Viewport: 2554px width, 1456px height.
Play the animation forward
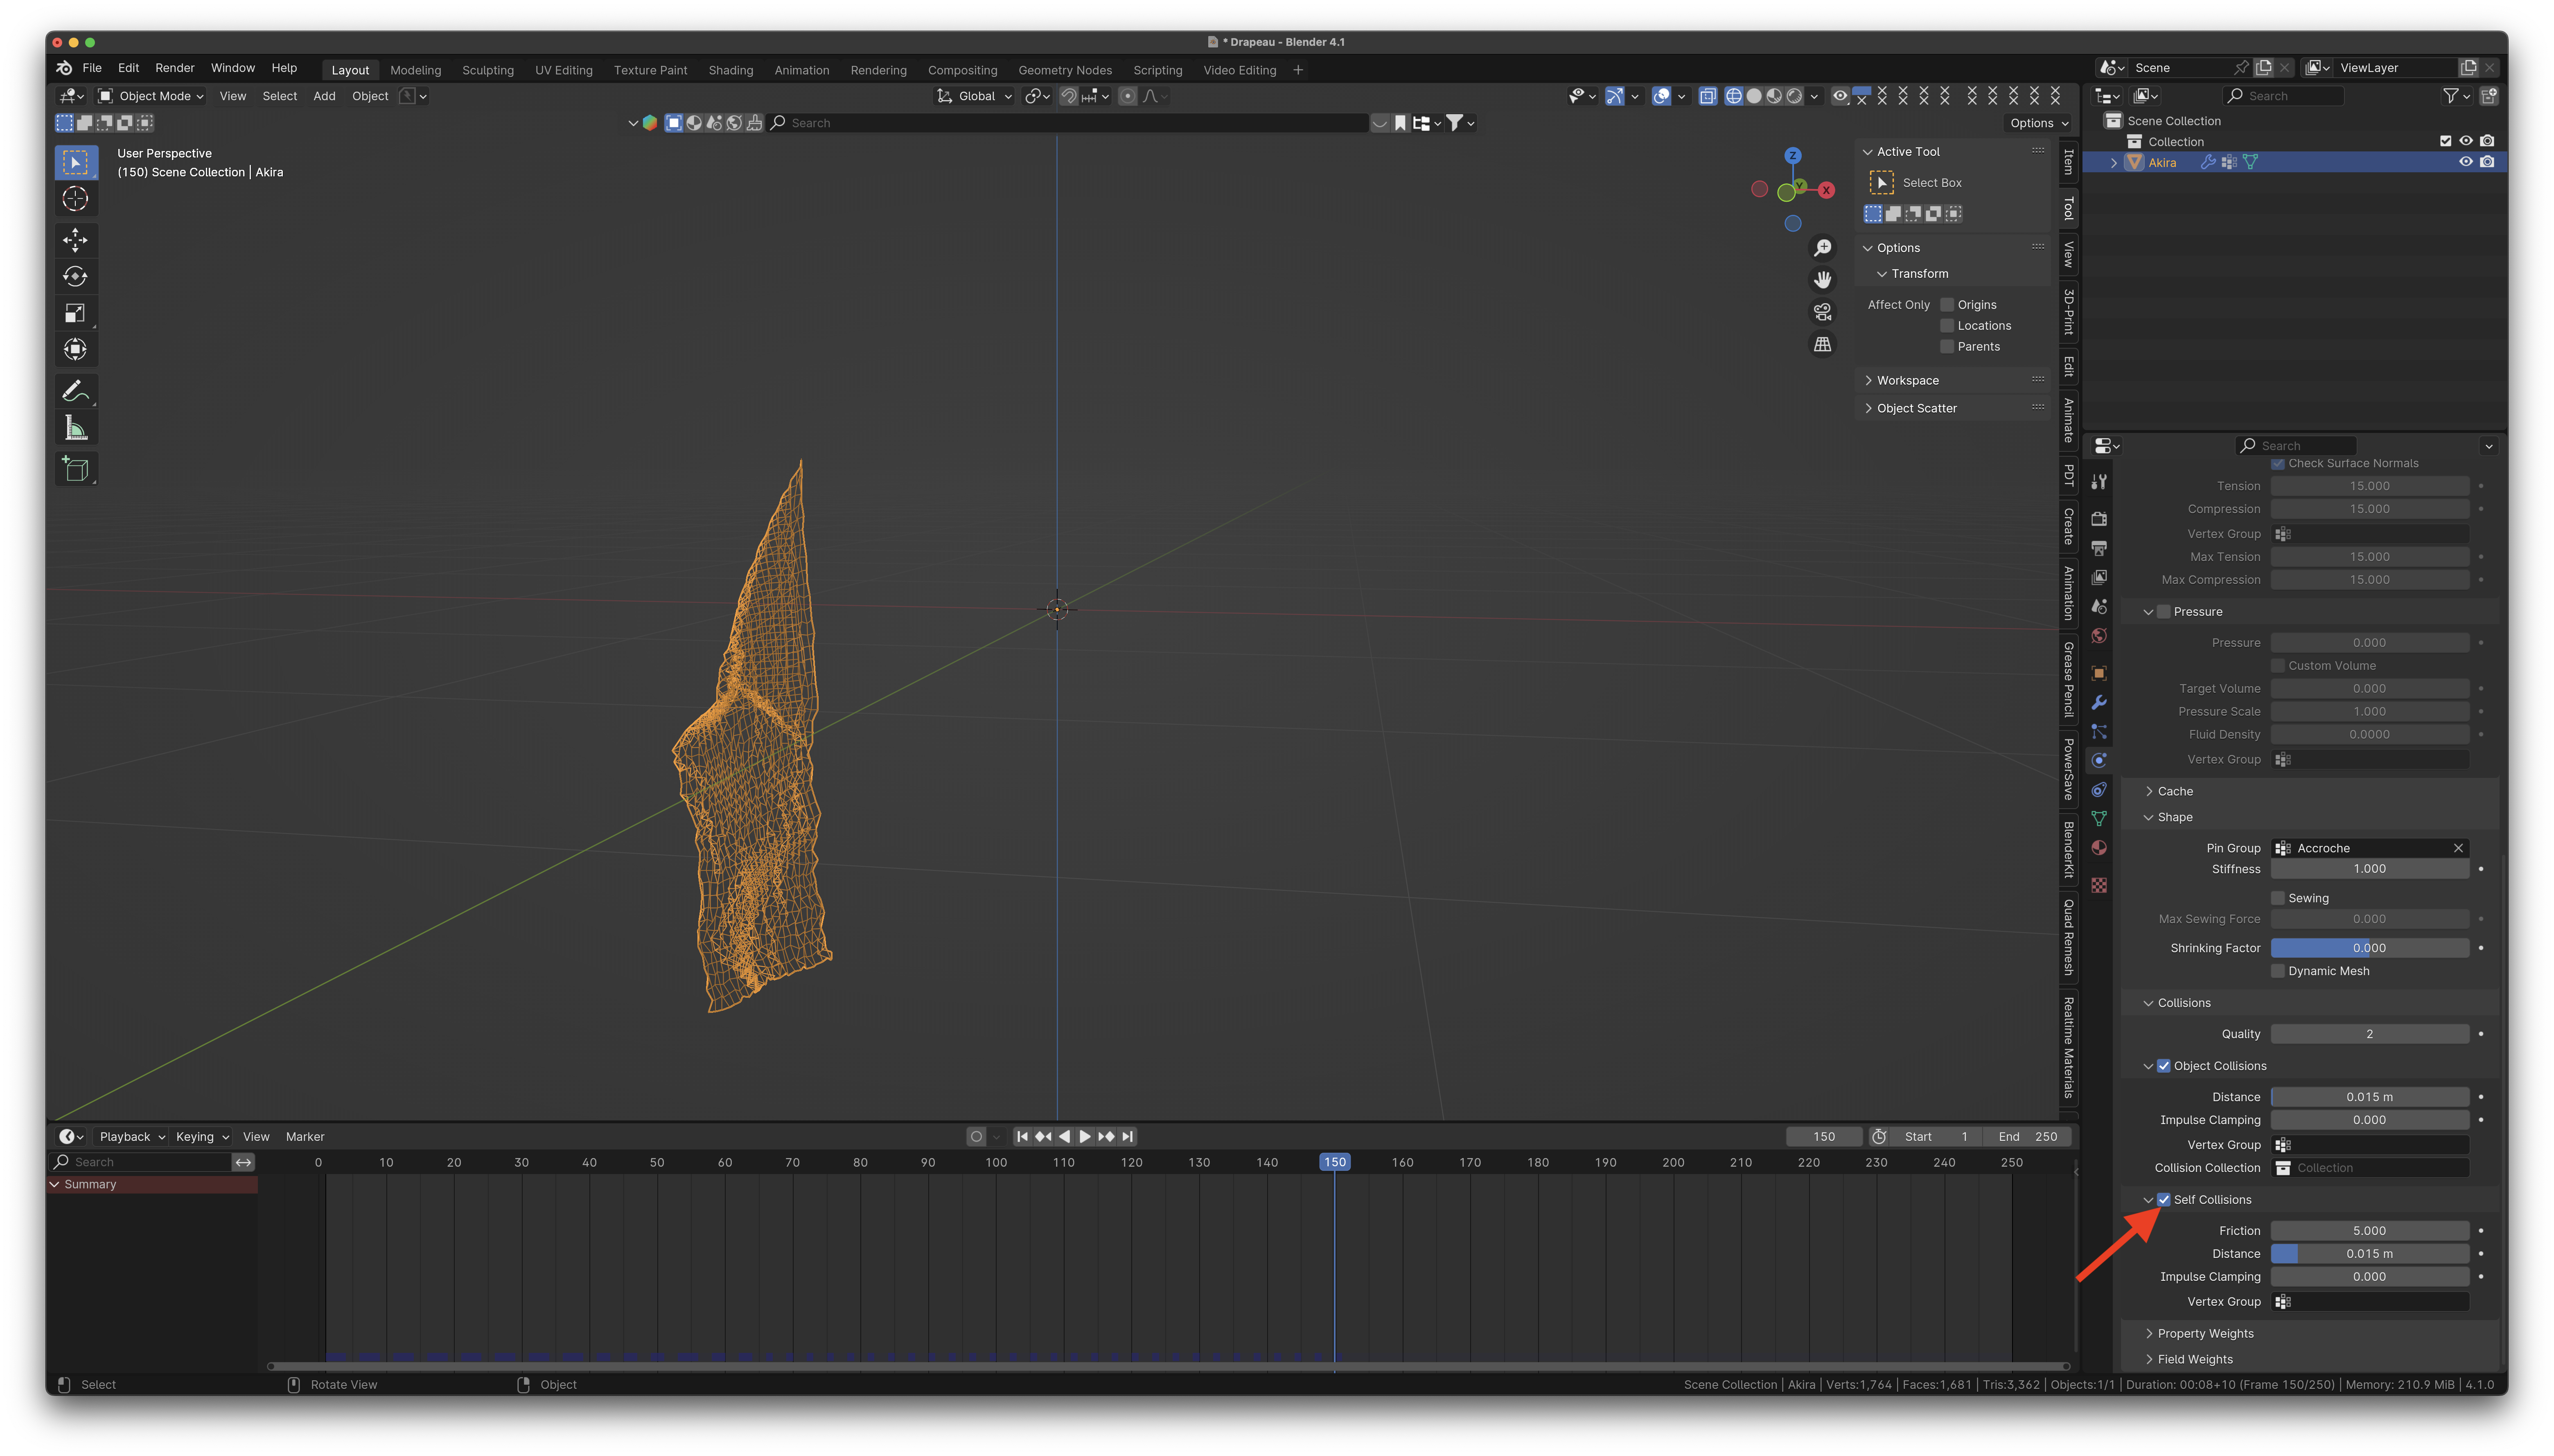(x=1085, y=1136)
